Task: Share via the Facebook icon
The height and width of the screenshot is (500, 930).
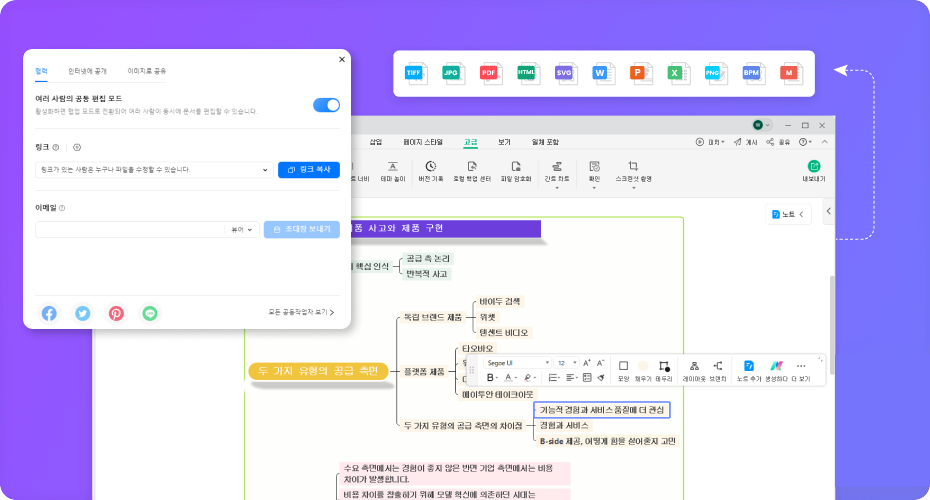Action: click(49, 313)
